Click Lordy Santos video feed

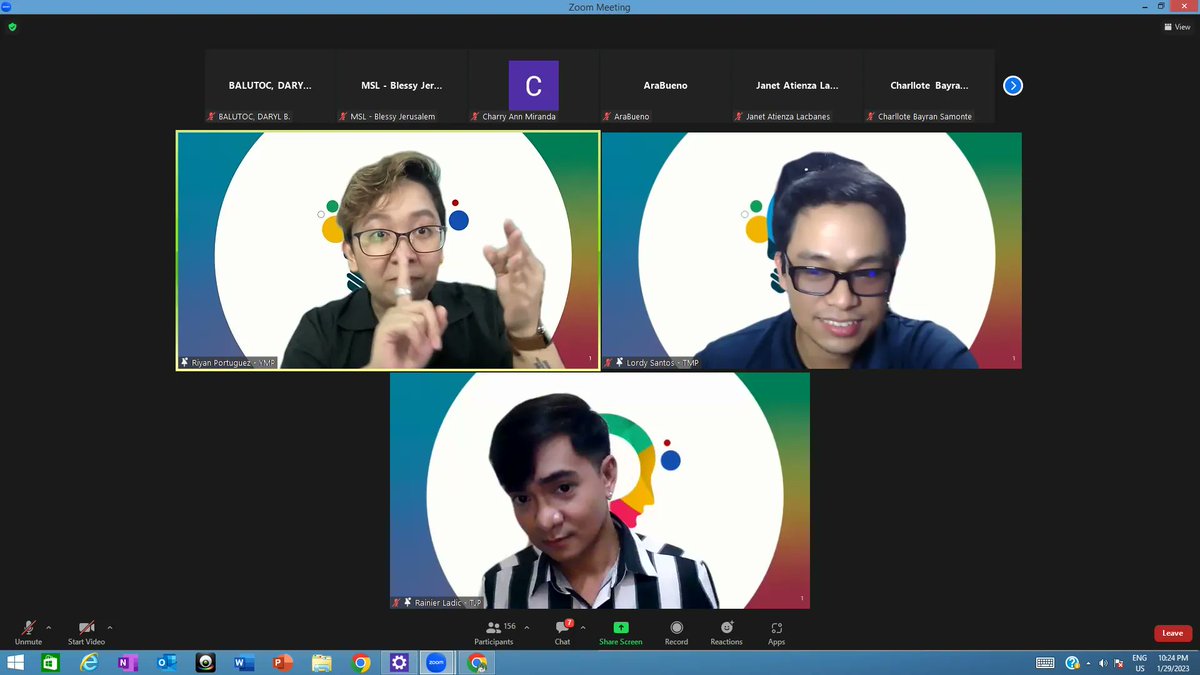pyautogui.click(x=812, y=251)
